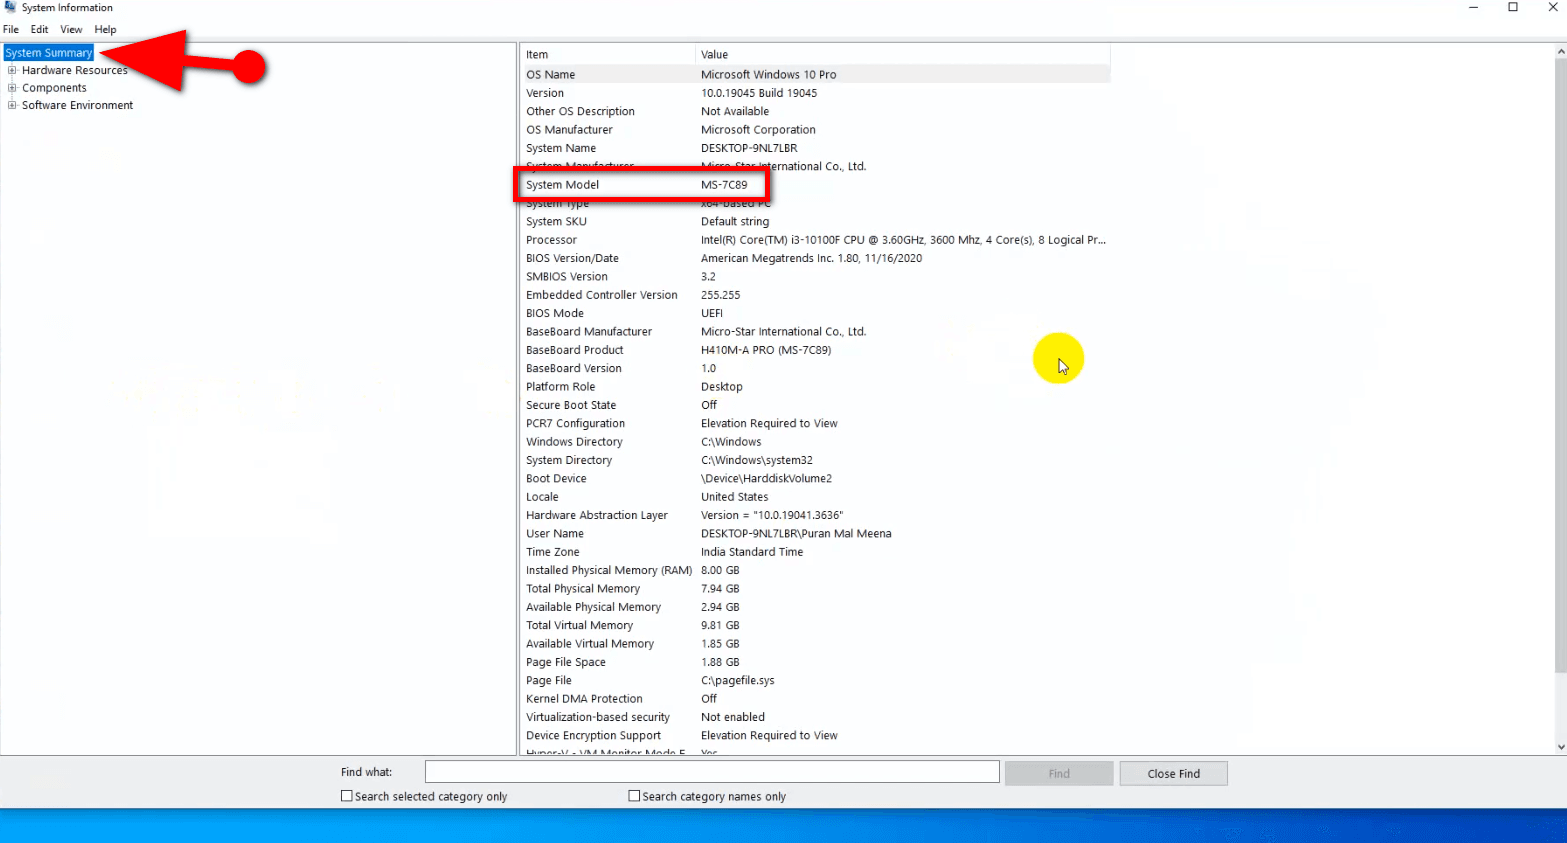
Task: Select System Summary in the tree
Action: (x=48, y=52)
